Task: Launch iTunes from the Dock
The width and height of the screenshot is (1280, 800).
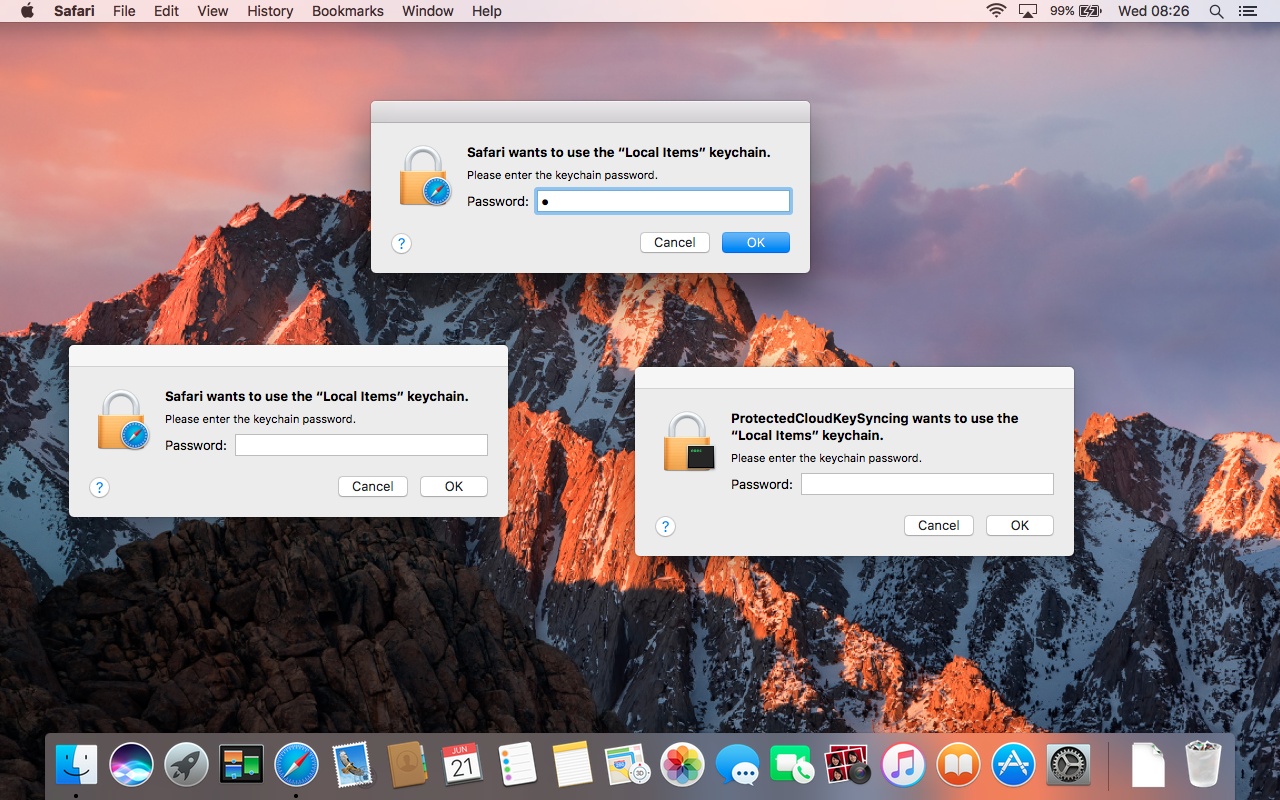Action: point(903,765)
